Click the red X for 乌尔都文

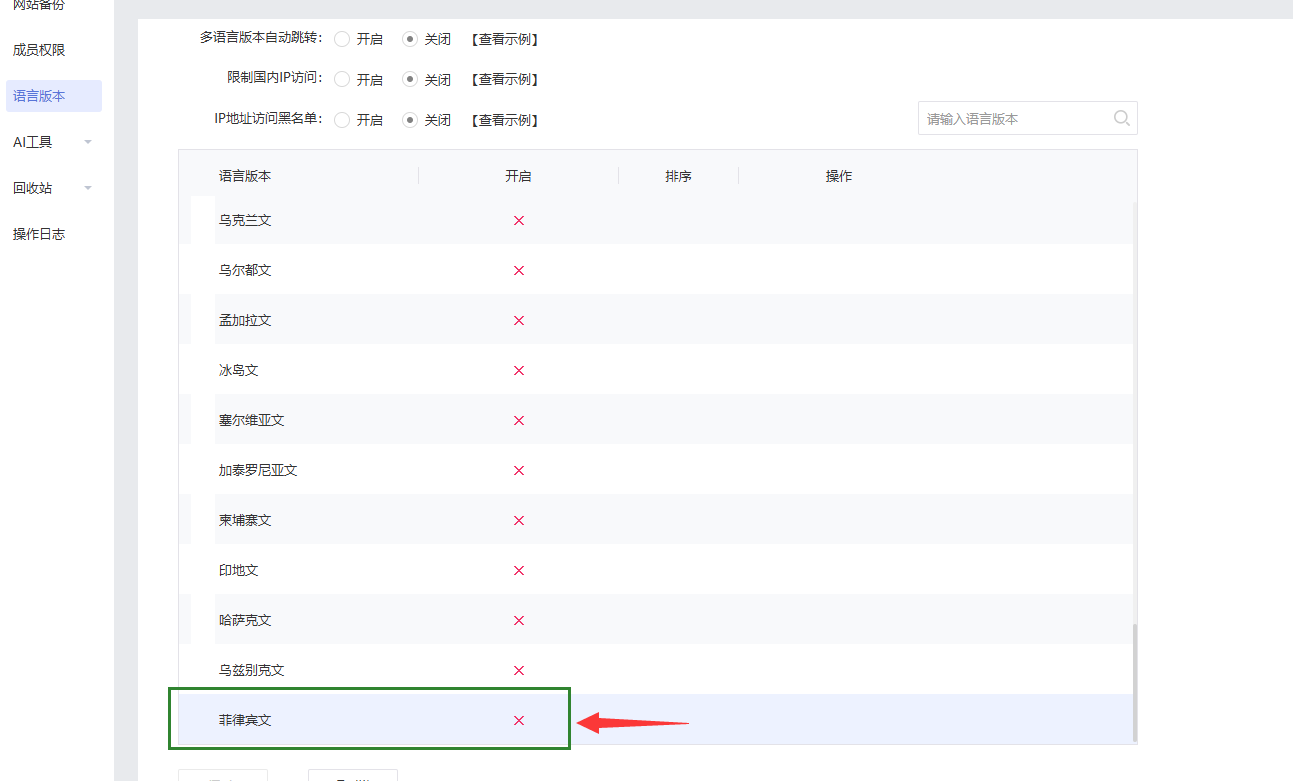(518, 270)
